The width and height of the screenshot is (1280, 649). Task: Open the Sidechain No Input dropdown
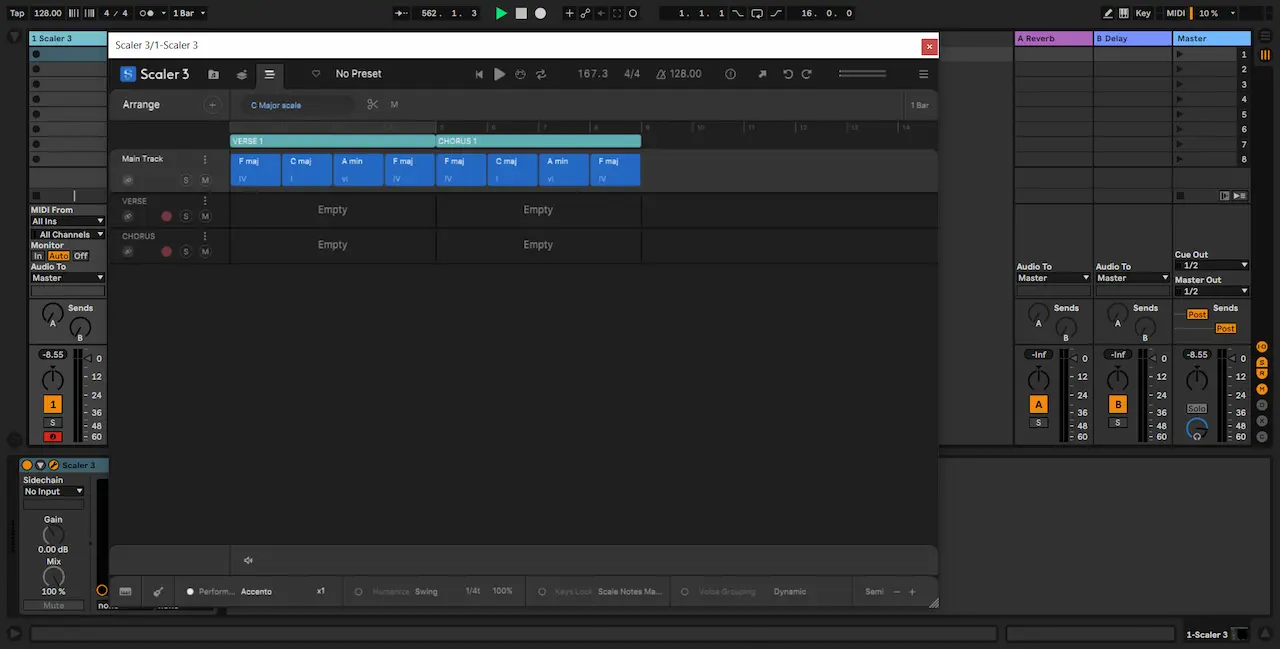[x=53, y=491]
